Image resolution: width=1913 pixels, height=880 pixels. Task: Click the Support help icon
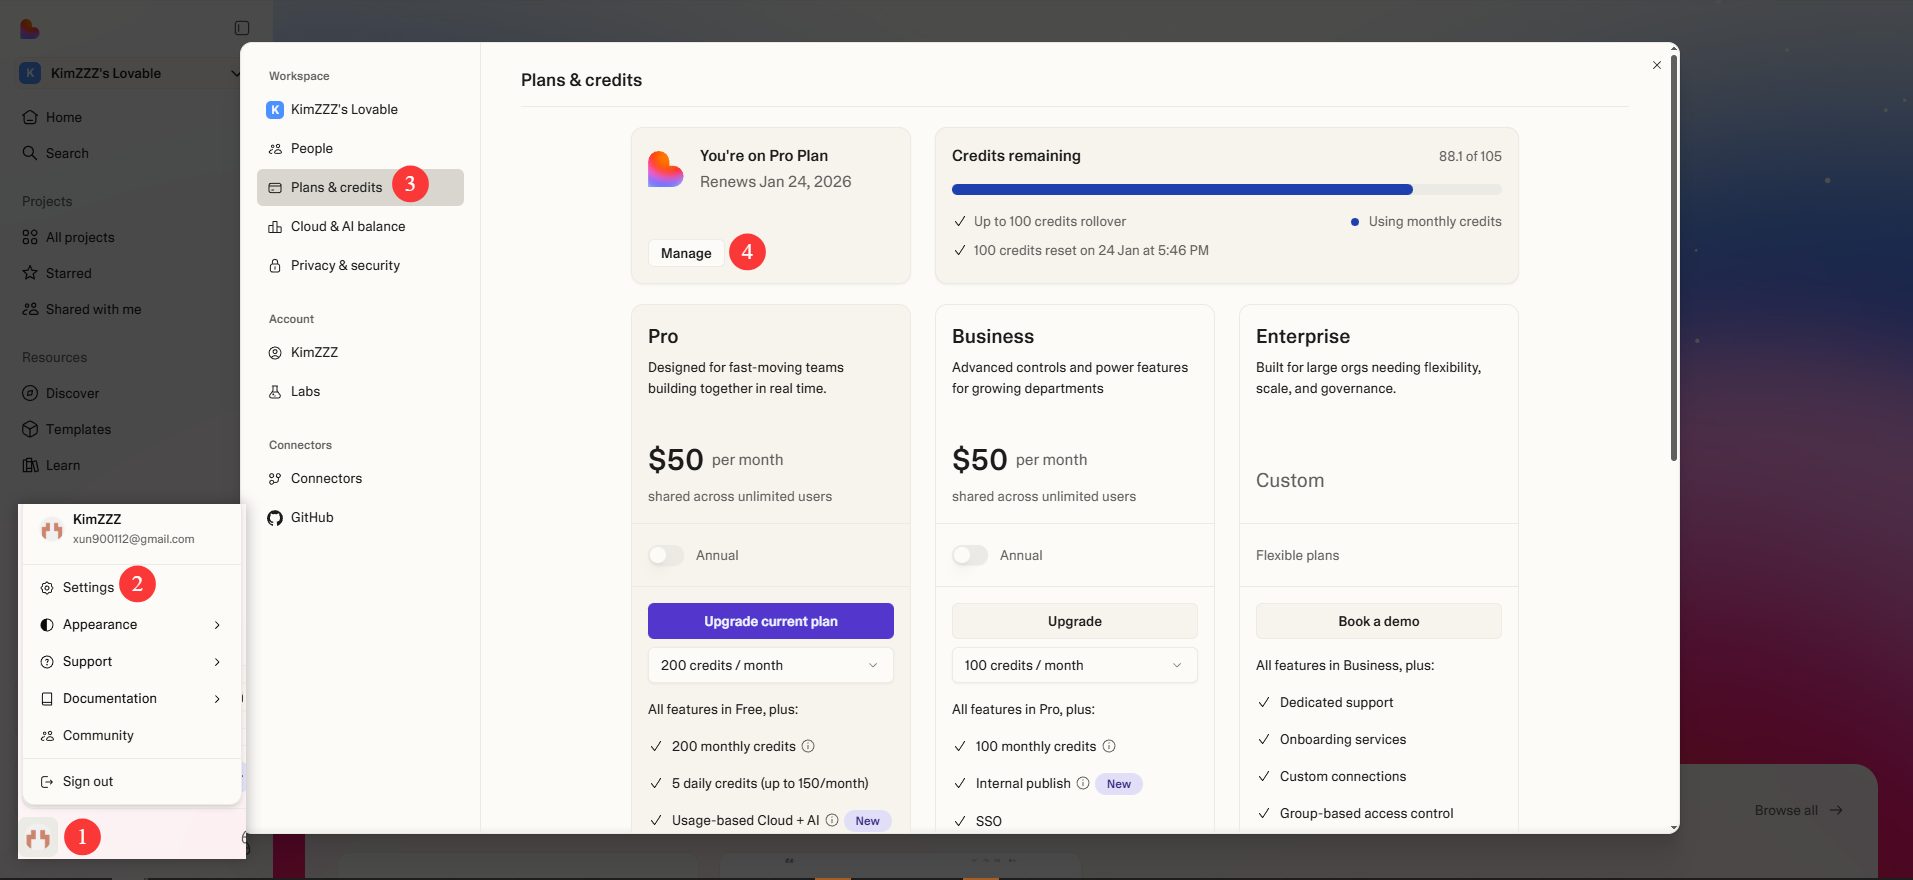(x=47, y=661)
